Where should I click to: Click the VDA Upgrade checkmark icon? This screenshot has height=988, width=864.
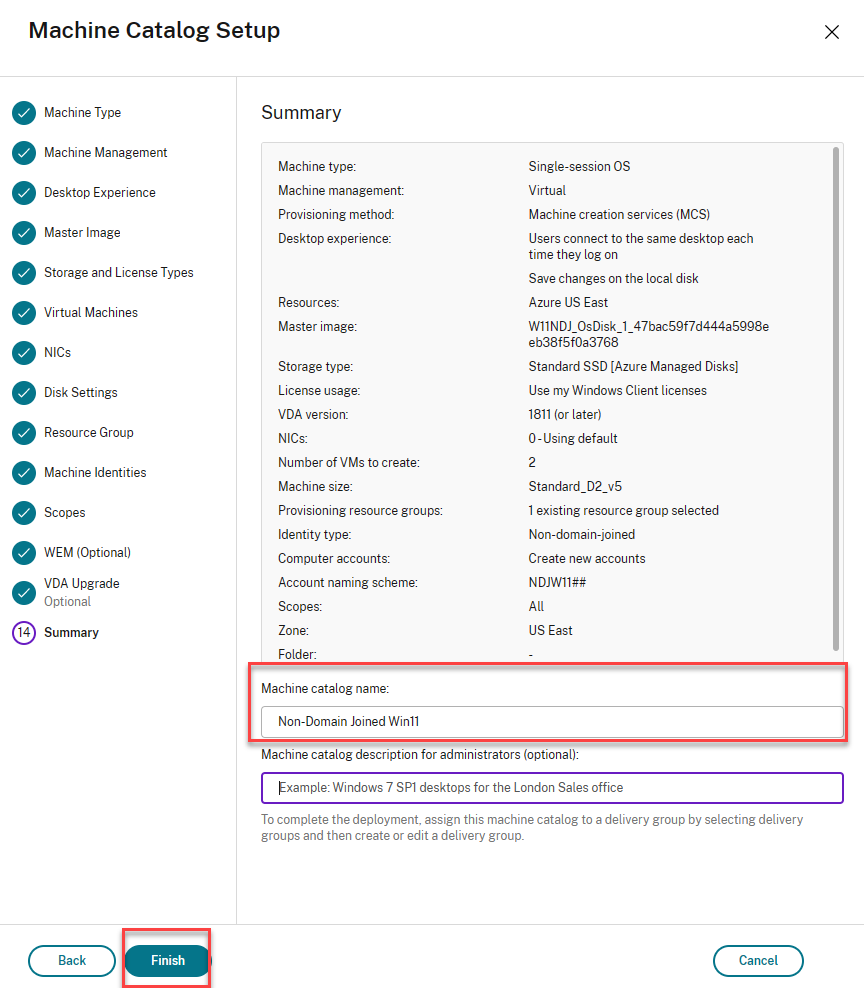tap(24, 592)
